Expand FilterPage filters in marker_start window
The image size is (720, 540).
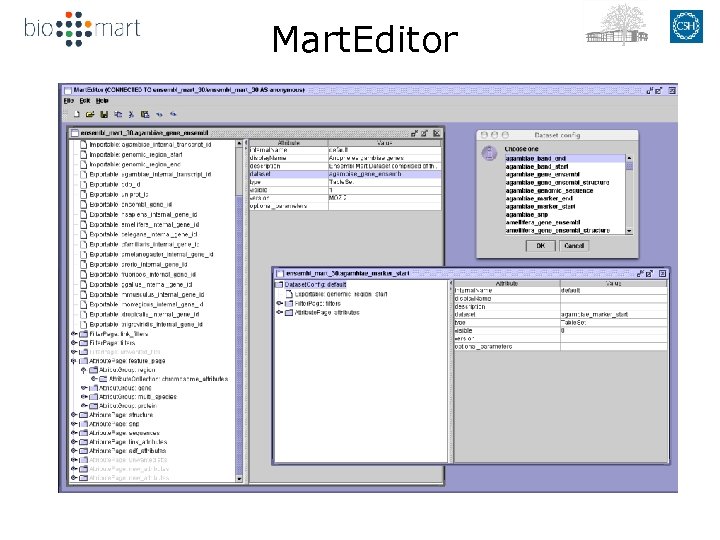[279, 304]
